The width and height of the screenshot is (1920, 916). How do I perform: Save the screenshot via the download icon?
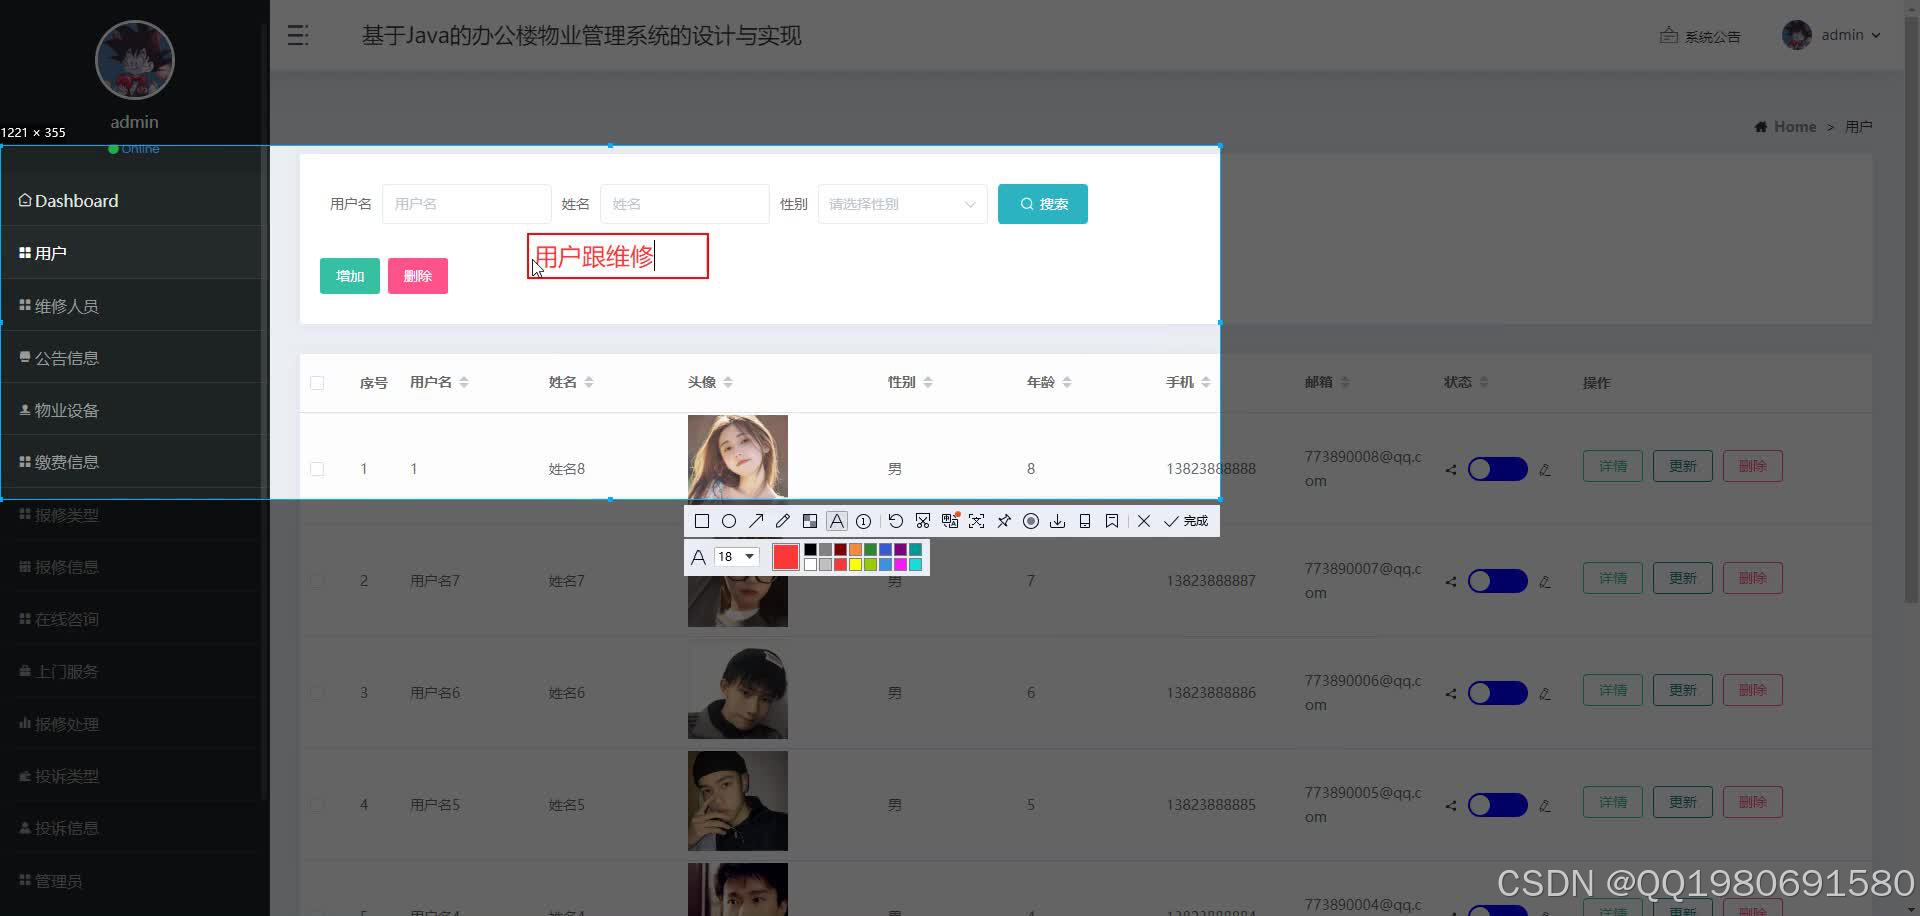pos(1057,520)
